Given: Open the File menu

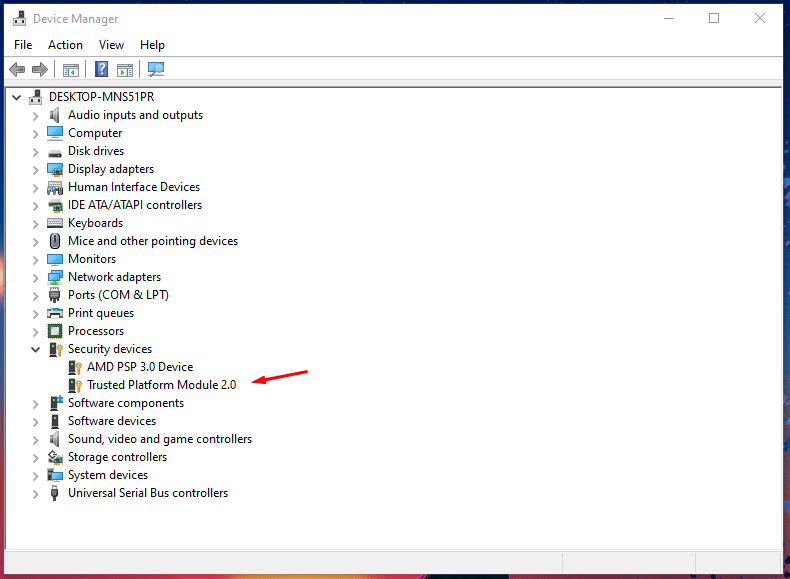Looking at the screenshot, I should click(23, 45).
